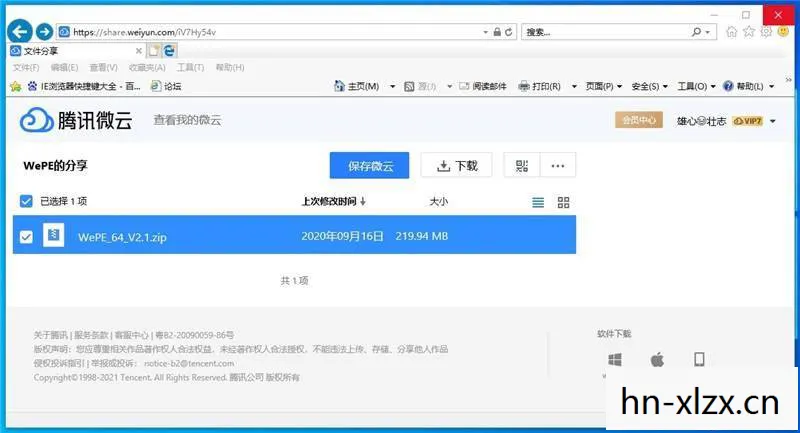This screenshot has width=800, height=433.
Task: Click the lock security icon in address bar
Action: click(497, 32)
